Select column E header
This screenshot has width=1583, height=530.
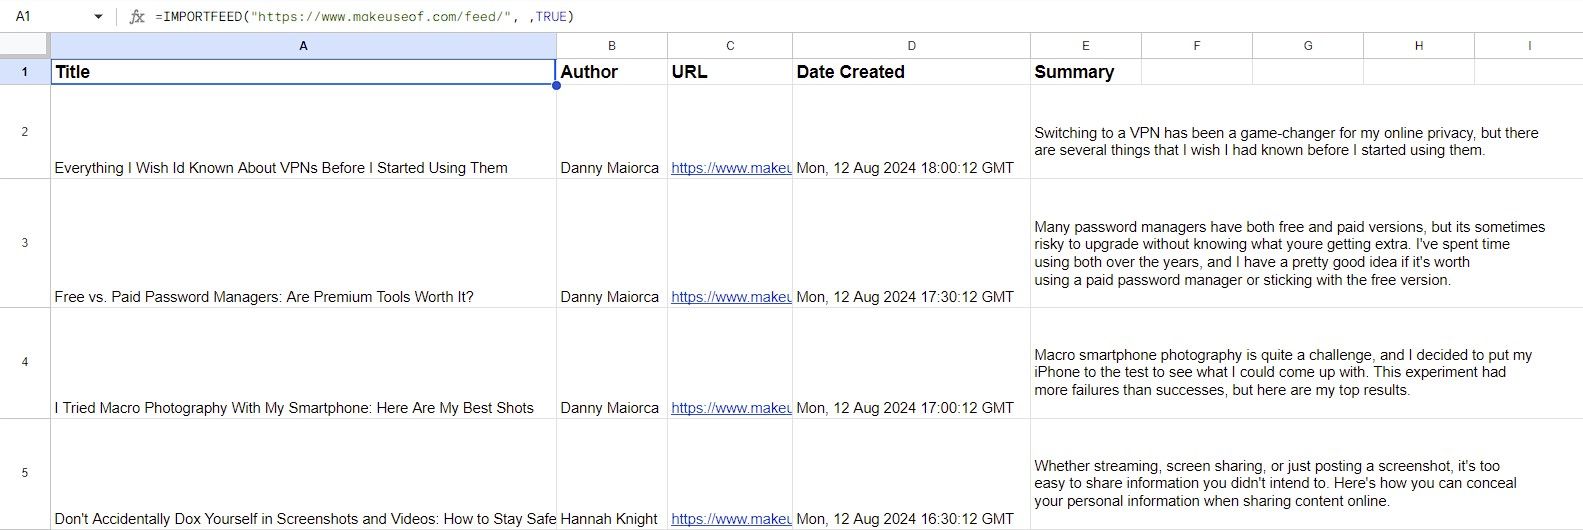[1085, 46]
